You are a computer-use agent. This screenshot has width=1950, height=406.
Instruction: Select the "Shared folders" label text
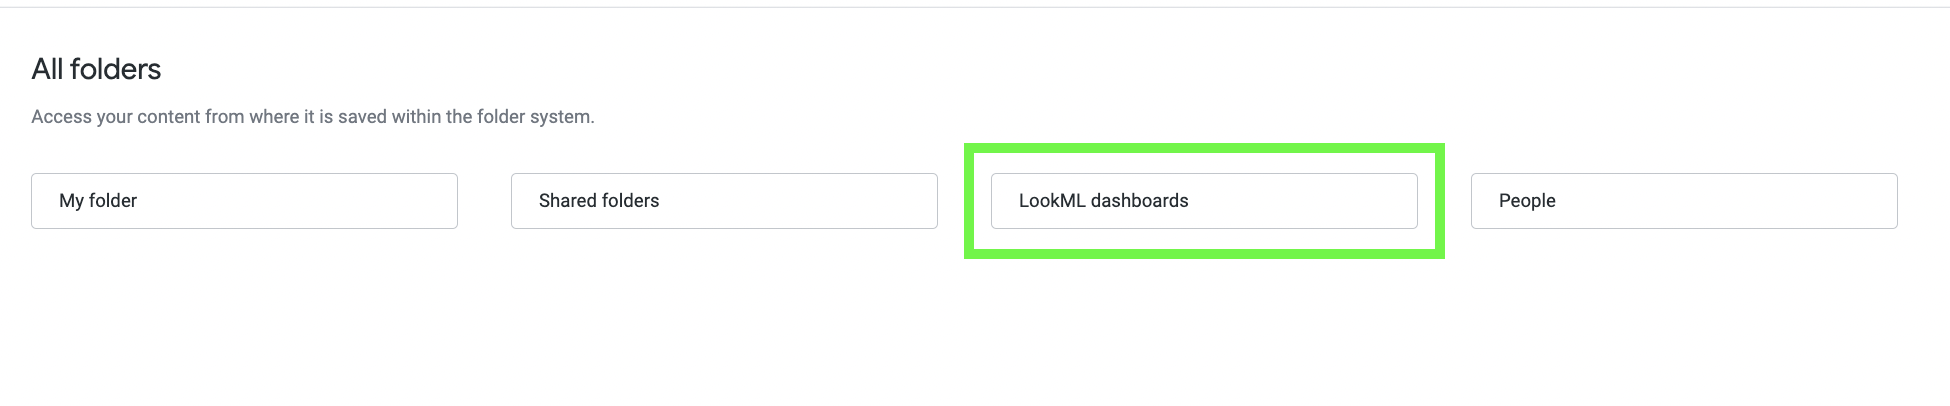click(599, 201)
